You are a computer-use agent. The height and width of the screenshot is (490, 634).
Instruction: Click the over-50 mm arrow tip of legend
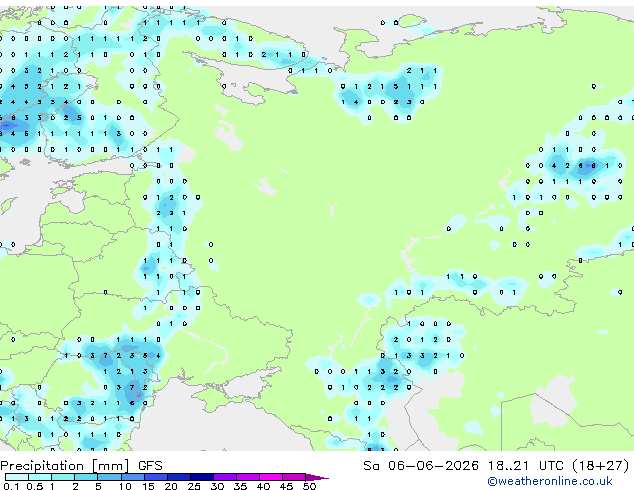pyautogui.click(x=317, y=478)
